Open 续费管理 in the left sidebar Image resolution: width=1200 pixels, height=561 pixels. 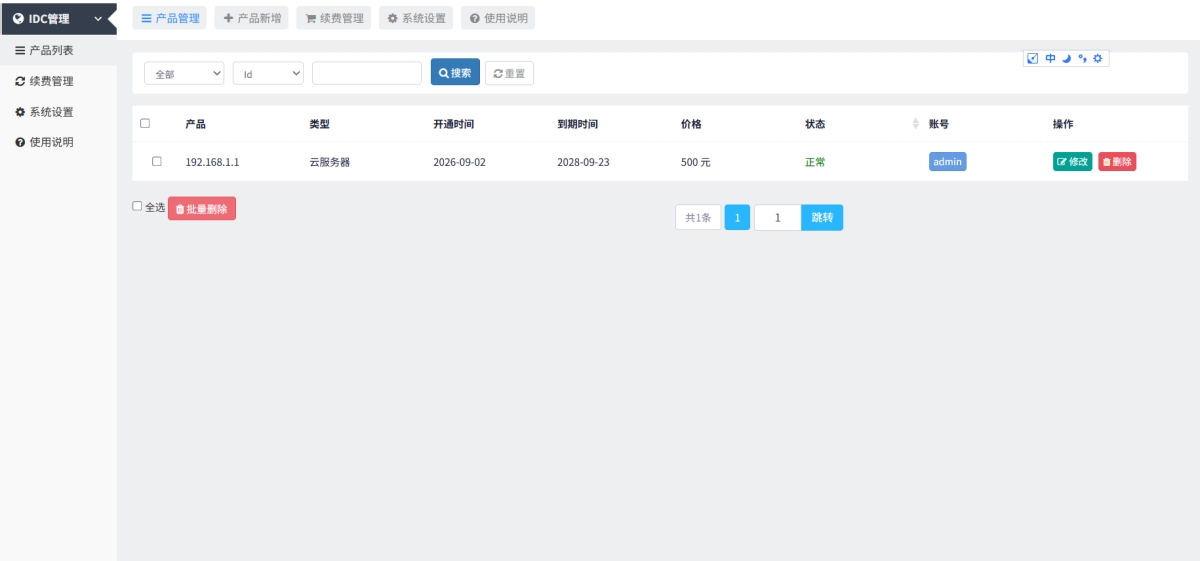(44, 81)
